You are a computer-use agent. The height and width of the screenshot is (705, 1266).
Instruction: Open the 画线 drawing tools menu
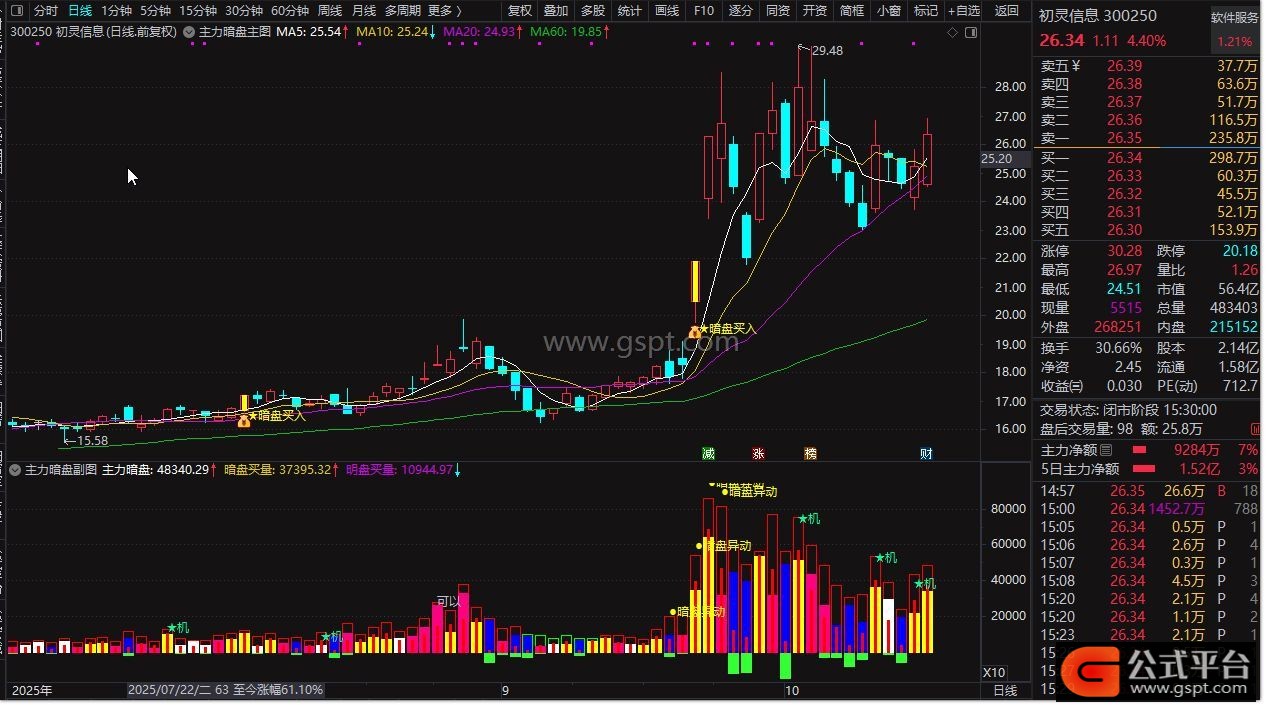[667, 11]
